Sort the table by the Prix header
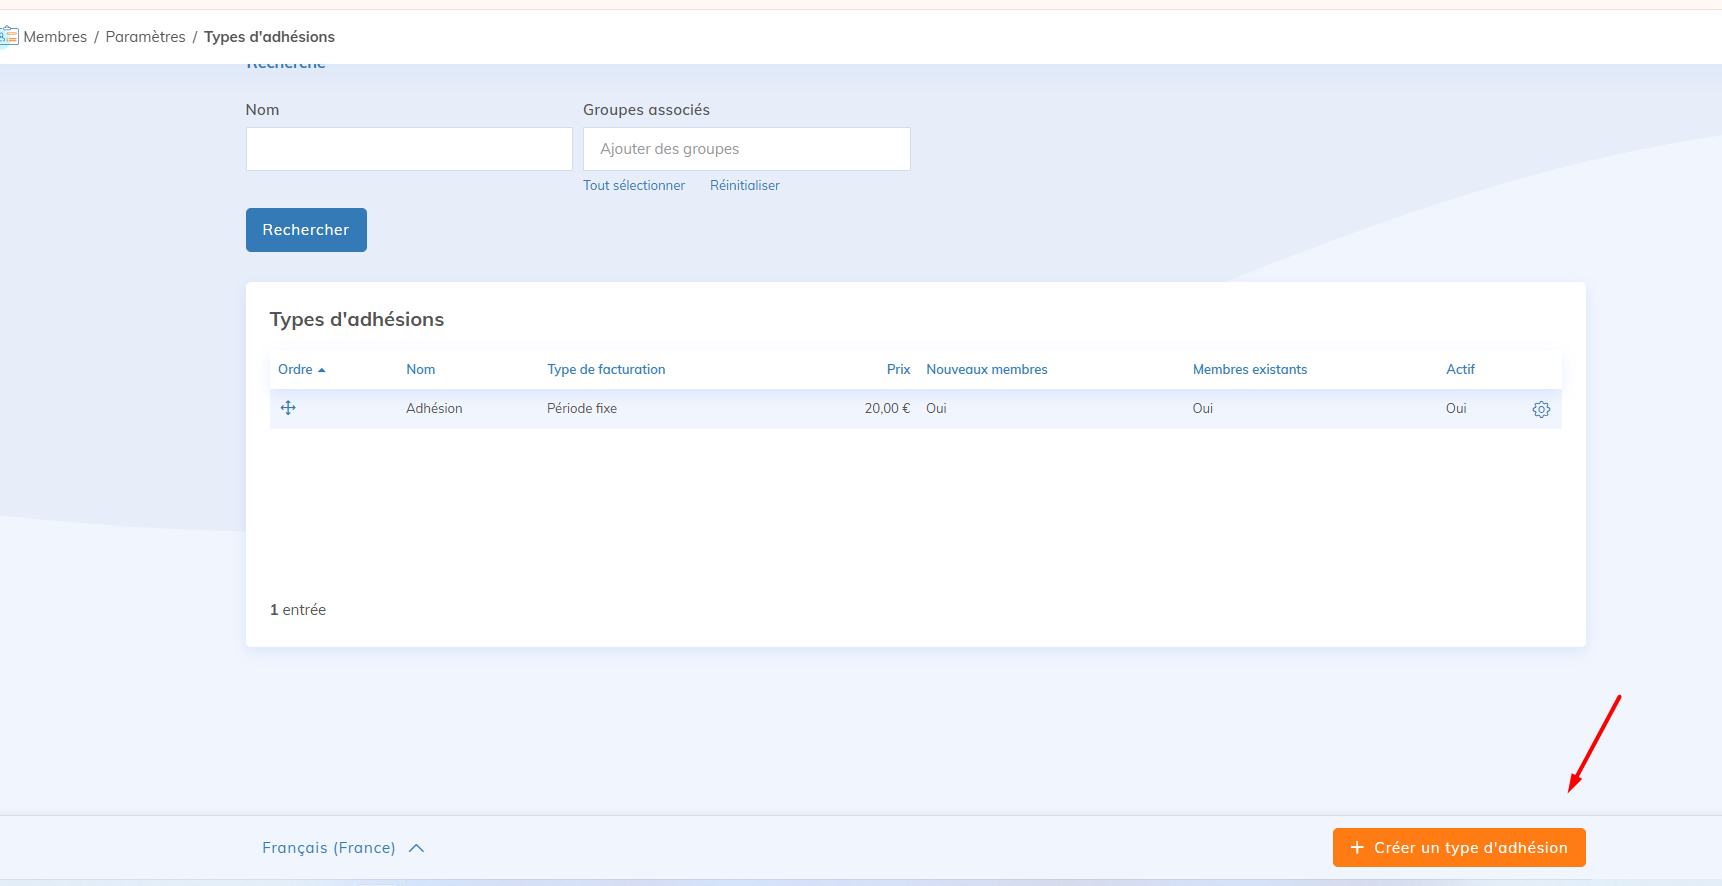 pyautogui.click(x=898, y=370)
